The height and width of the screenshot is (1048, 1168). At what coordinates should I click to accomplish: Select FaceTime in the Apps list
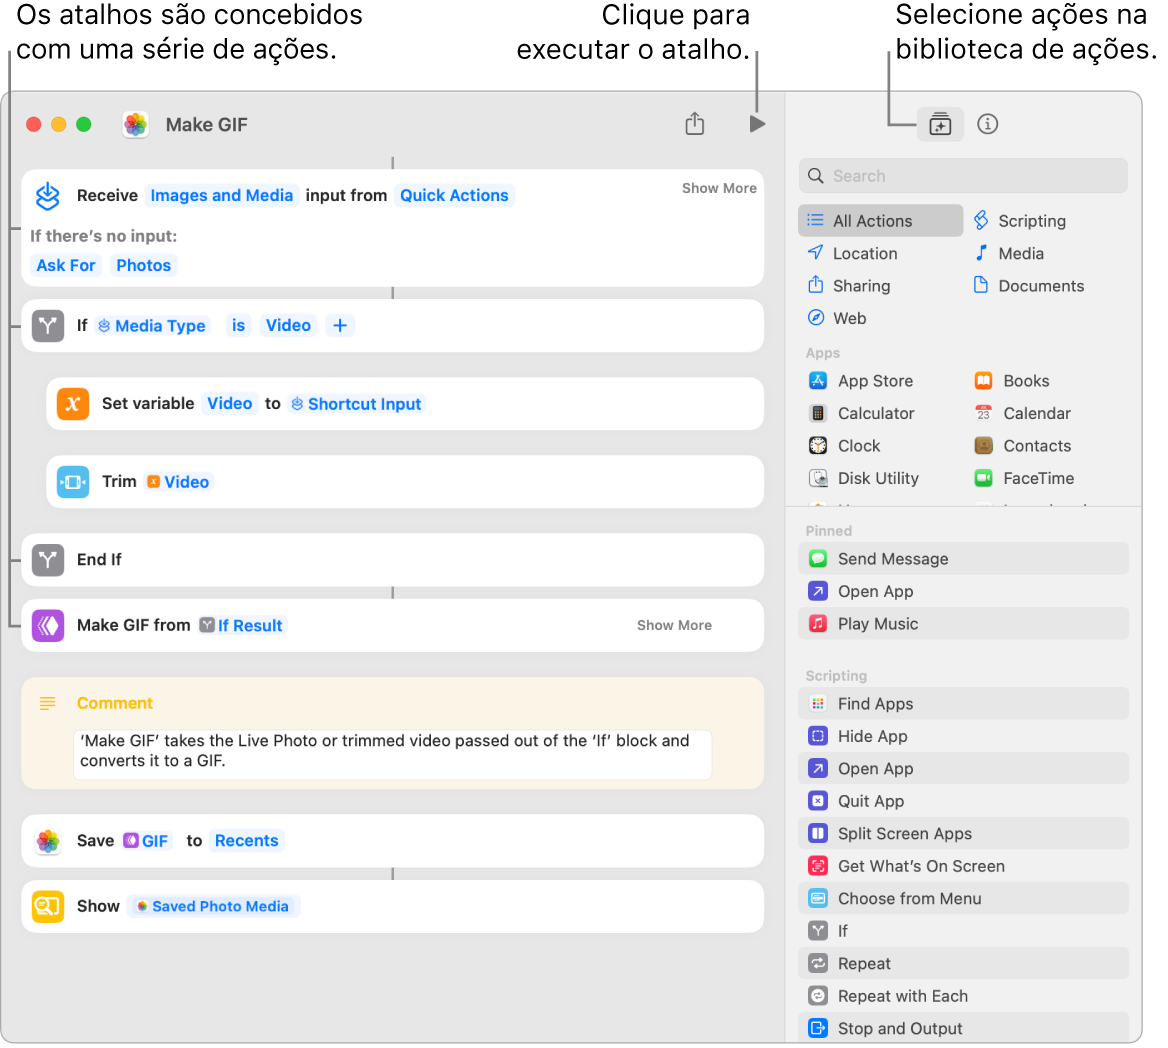pyautogui.click(x=1024, y=478)
